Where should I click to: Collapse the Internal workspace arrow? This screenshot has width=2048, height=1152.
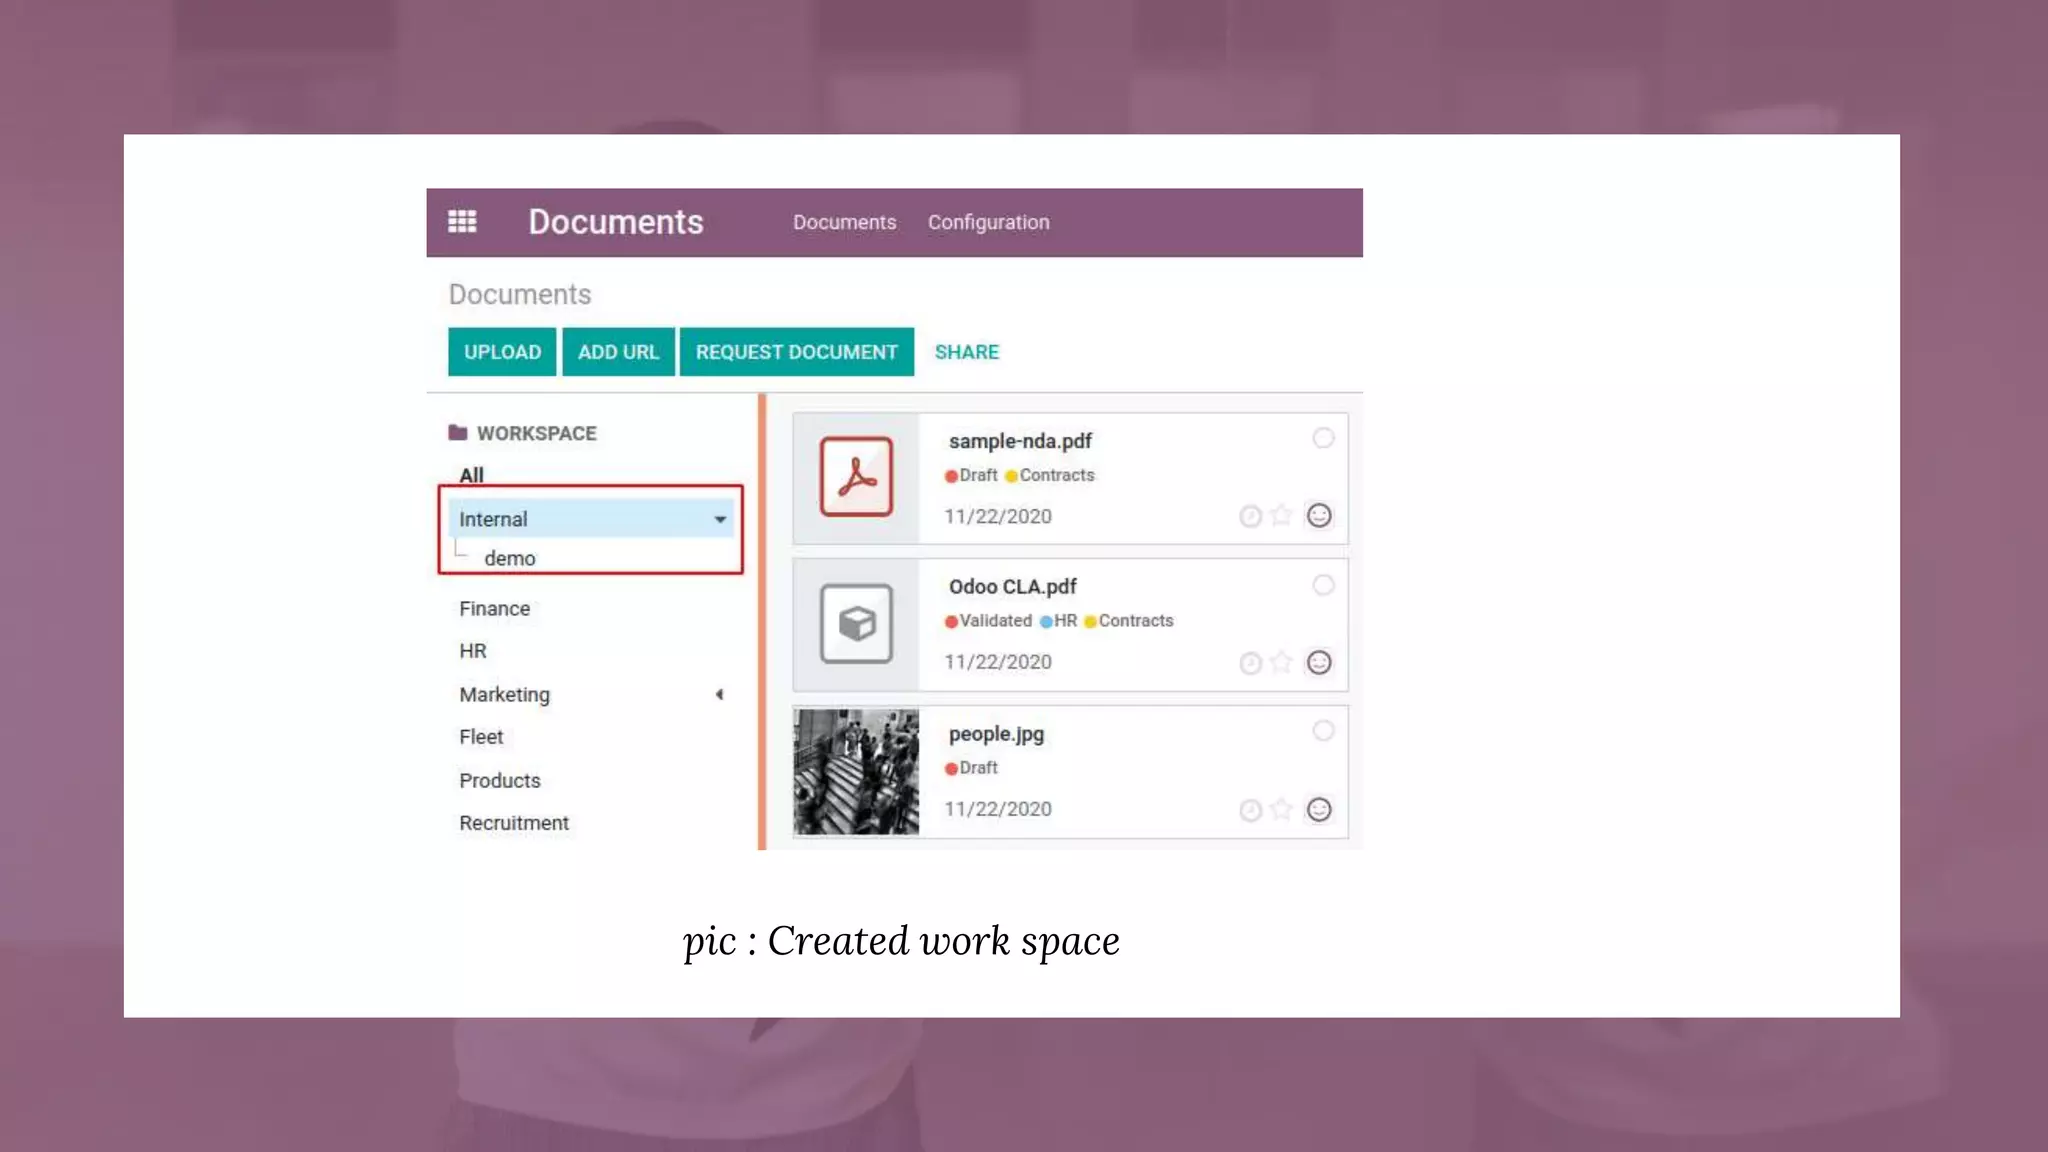(720, 519)
